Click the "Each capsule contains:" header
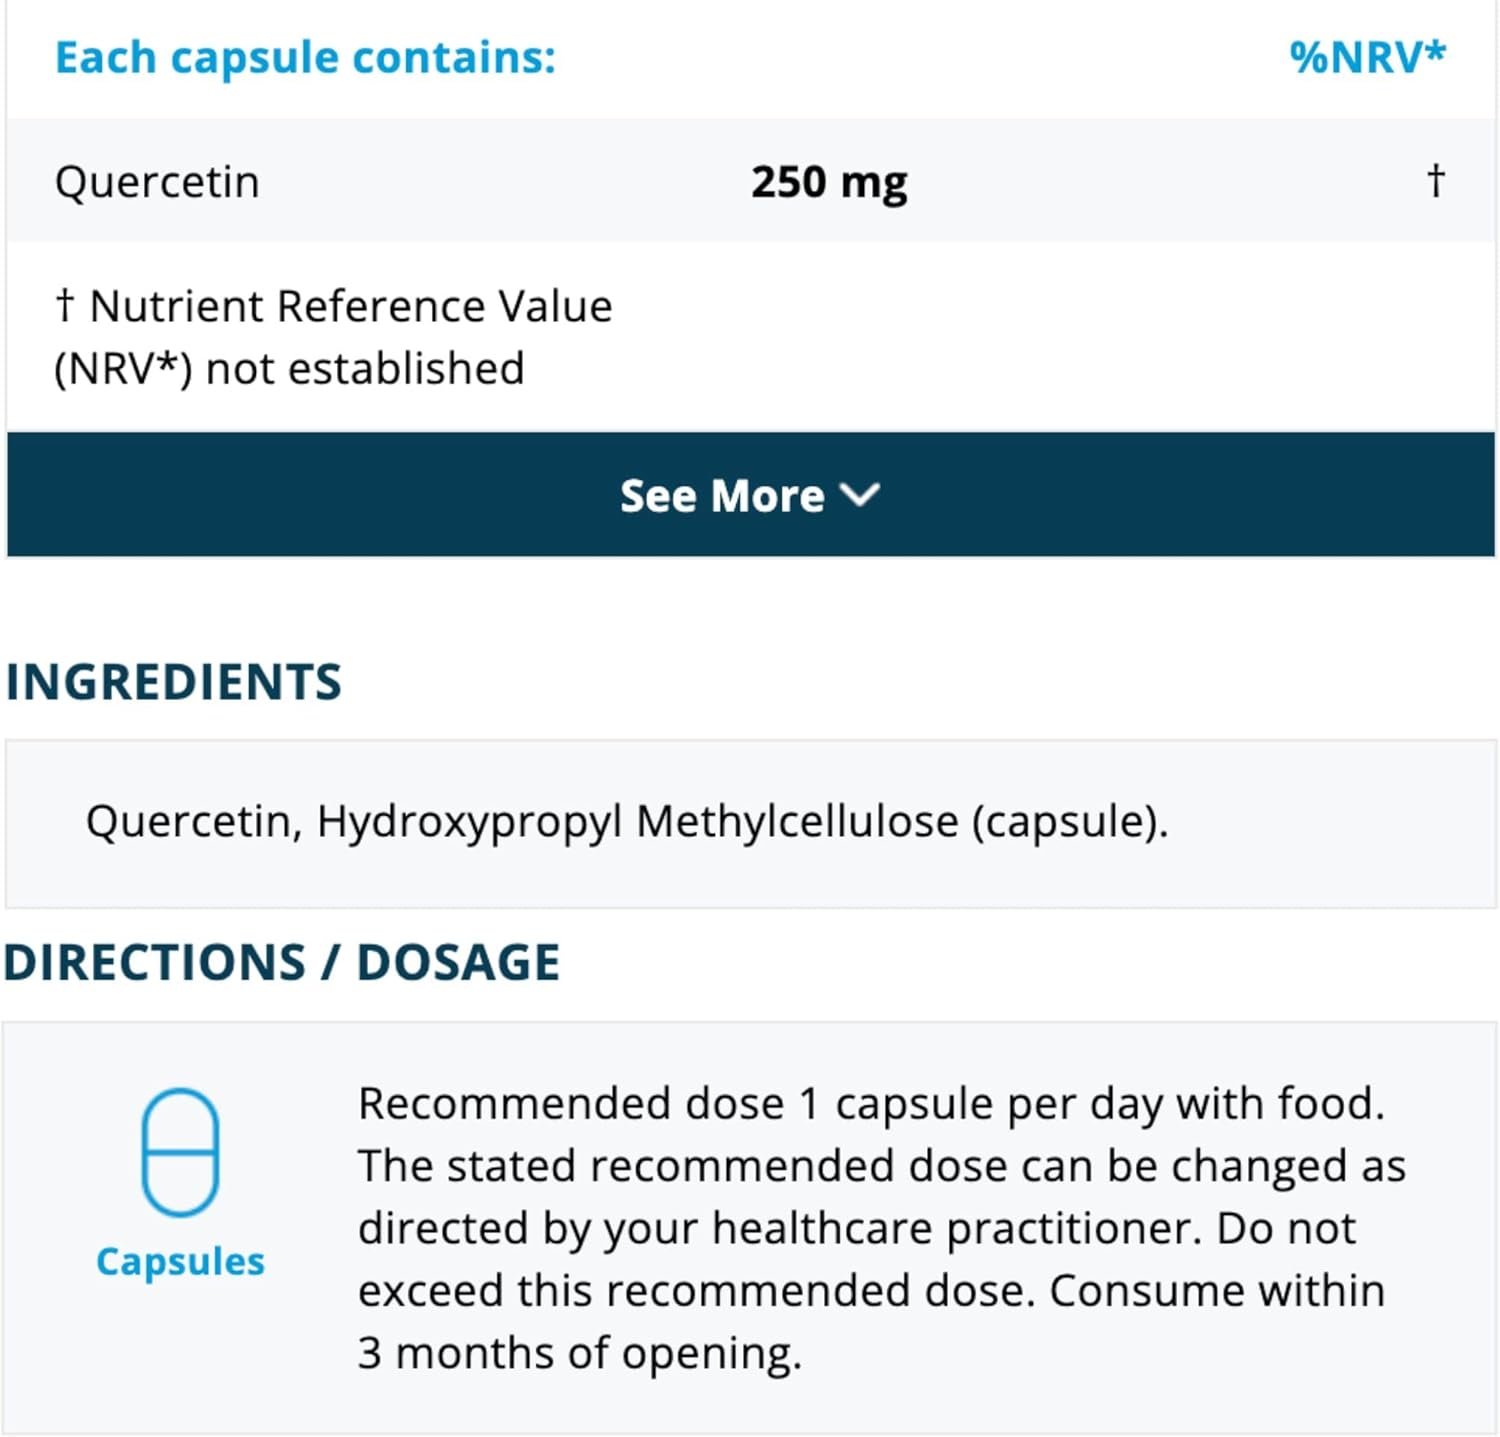1500x1437 pixels. pyautogui.click(x=305, y=57)
